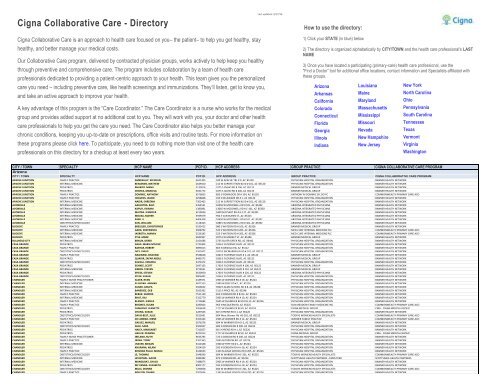Select the Mississippi link
Viewport: 500px width, 386px height.
coord(369,115)
